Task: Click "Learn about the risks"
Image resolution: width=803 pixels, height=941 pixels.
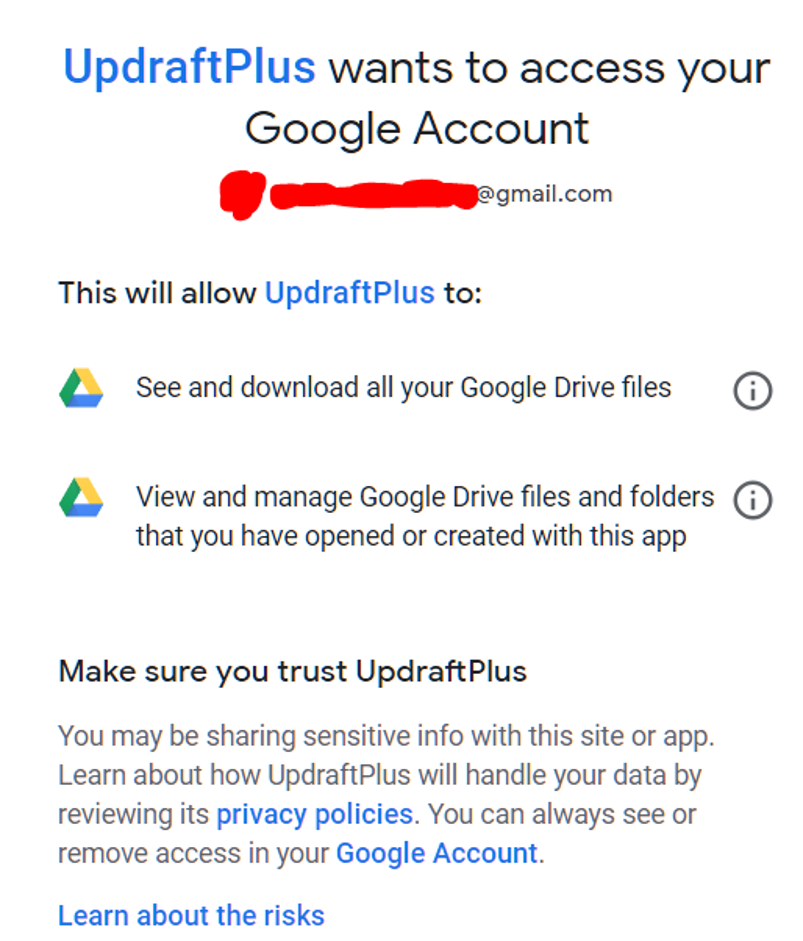Action: pos(191,915)
